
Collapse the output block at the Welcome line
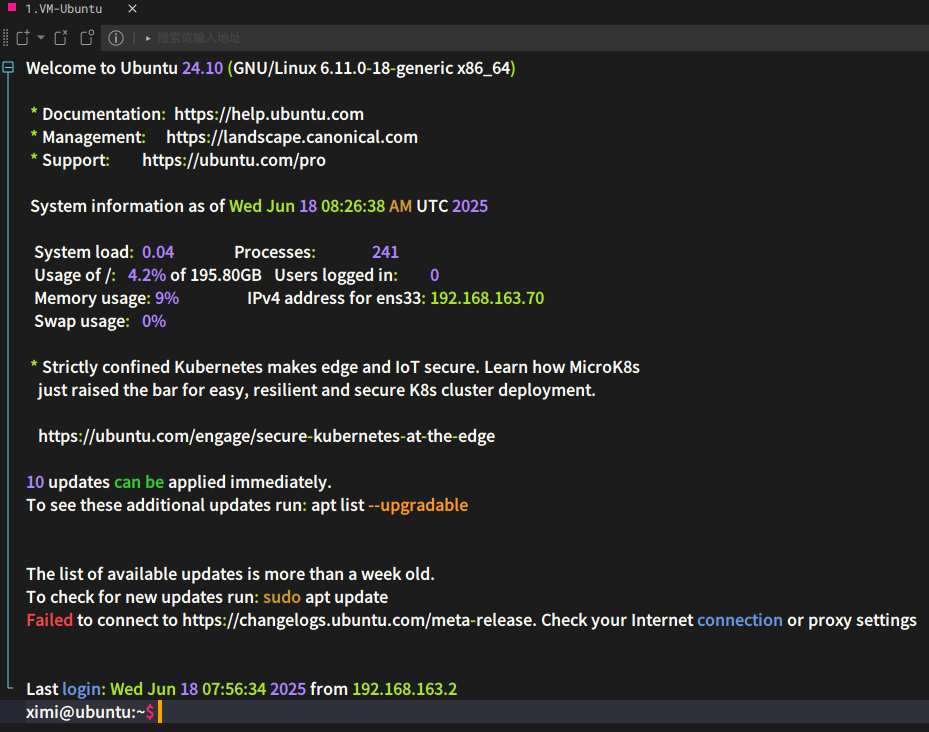coord(8,68)
